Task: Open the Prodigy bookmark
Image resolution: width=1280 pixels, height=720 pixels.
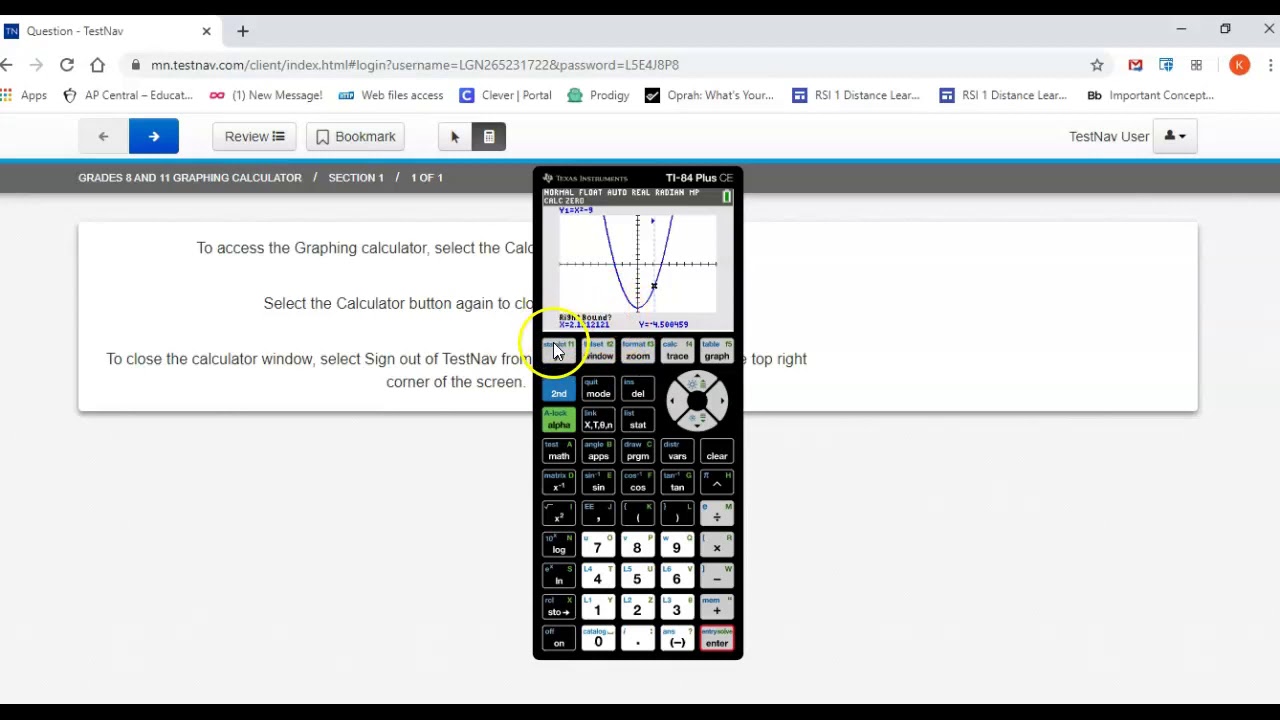Action: 598,95
